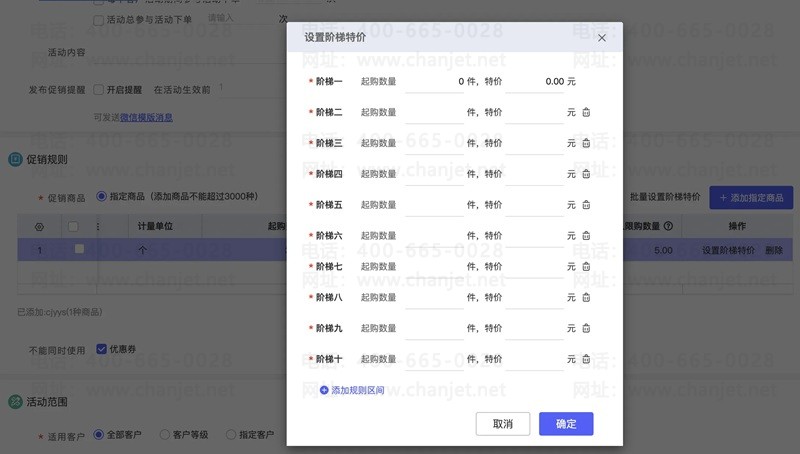Delete tier 阶梯八 with trash icon
This screenshot has width=800, height=454.
(586, 297)
